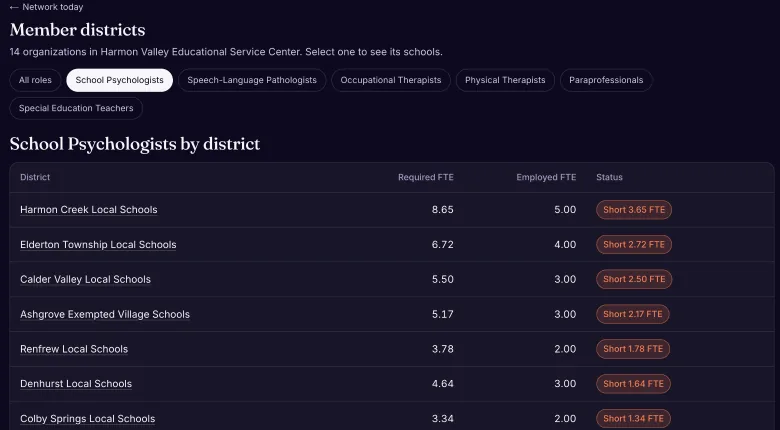Click the 14 organizations description text

tap(226, 52)
